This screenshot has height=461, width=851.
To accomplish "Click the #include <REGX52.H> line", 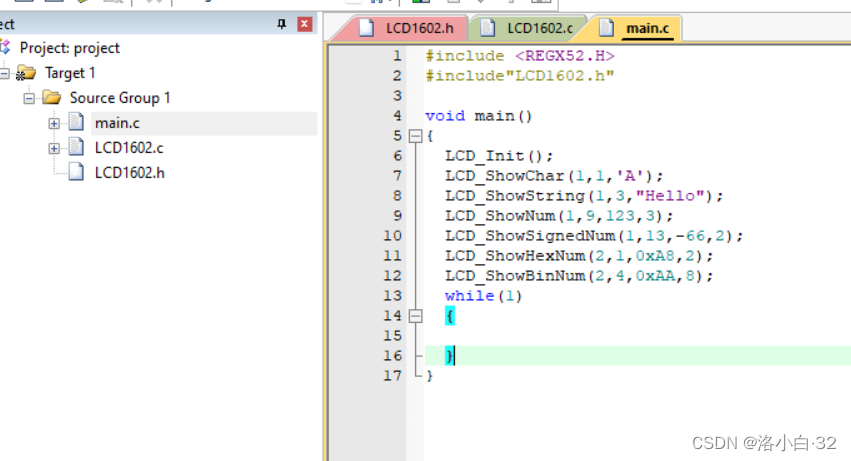I will (x=519, y=56).
